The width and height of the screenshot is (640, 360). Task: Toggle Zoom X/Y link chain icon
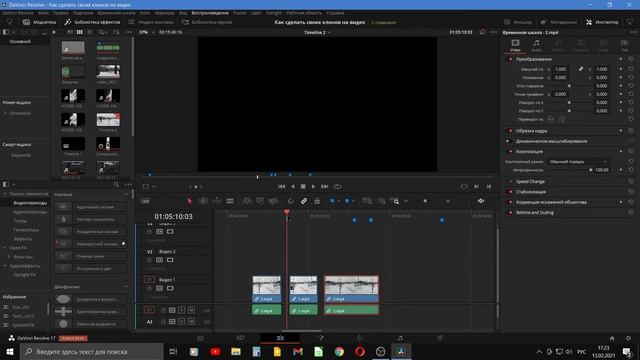(x=580, y=69)
